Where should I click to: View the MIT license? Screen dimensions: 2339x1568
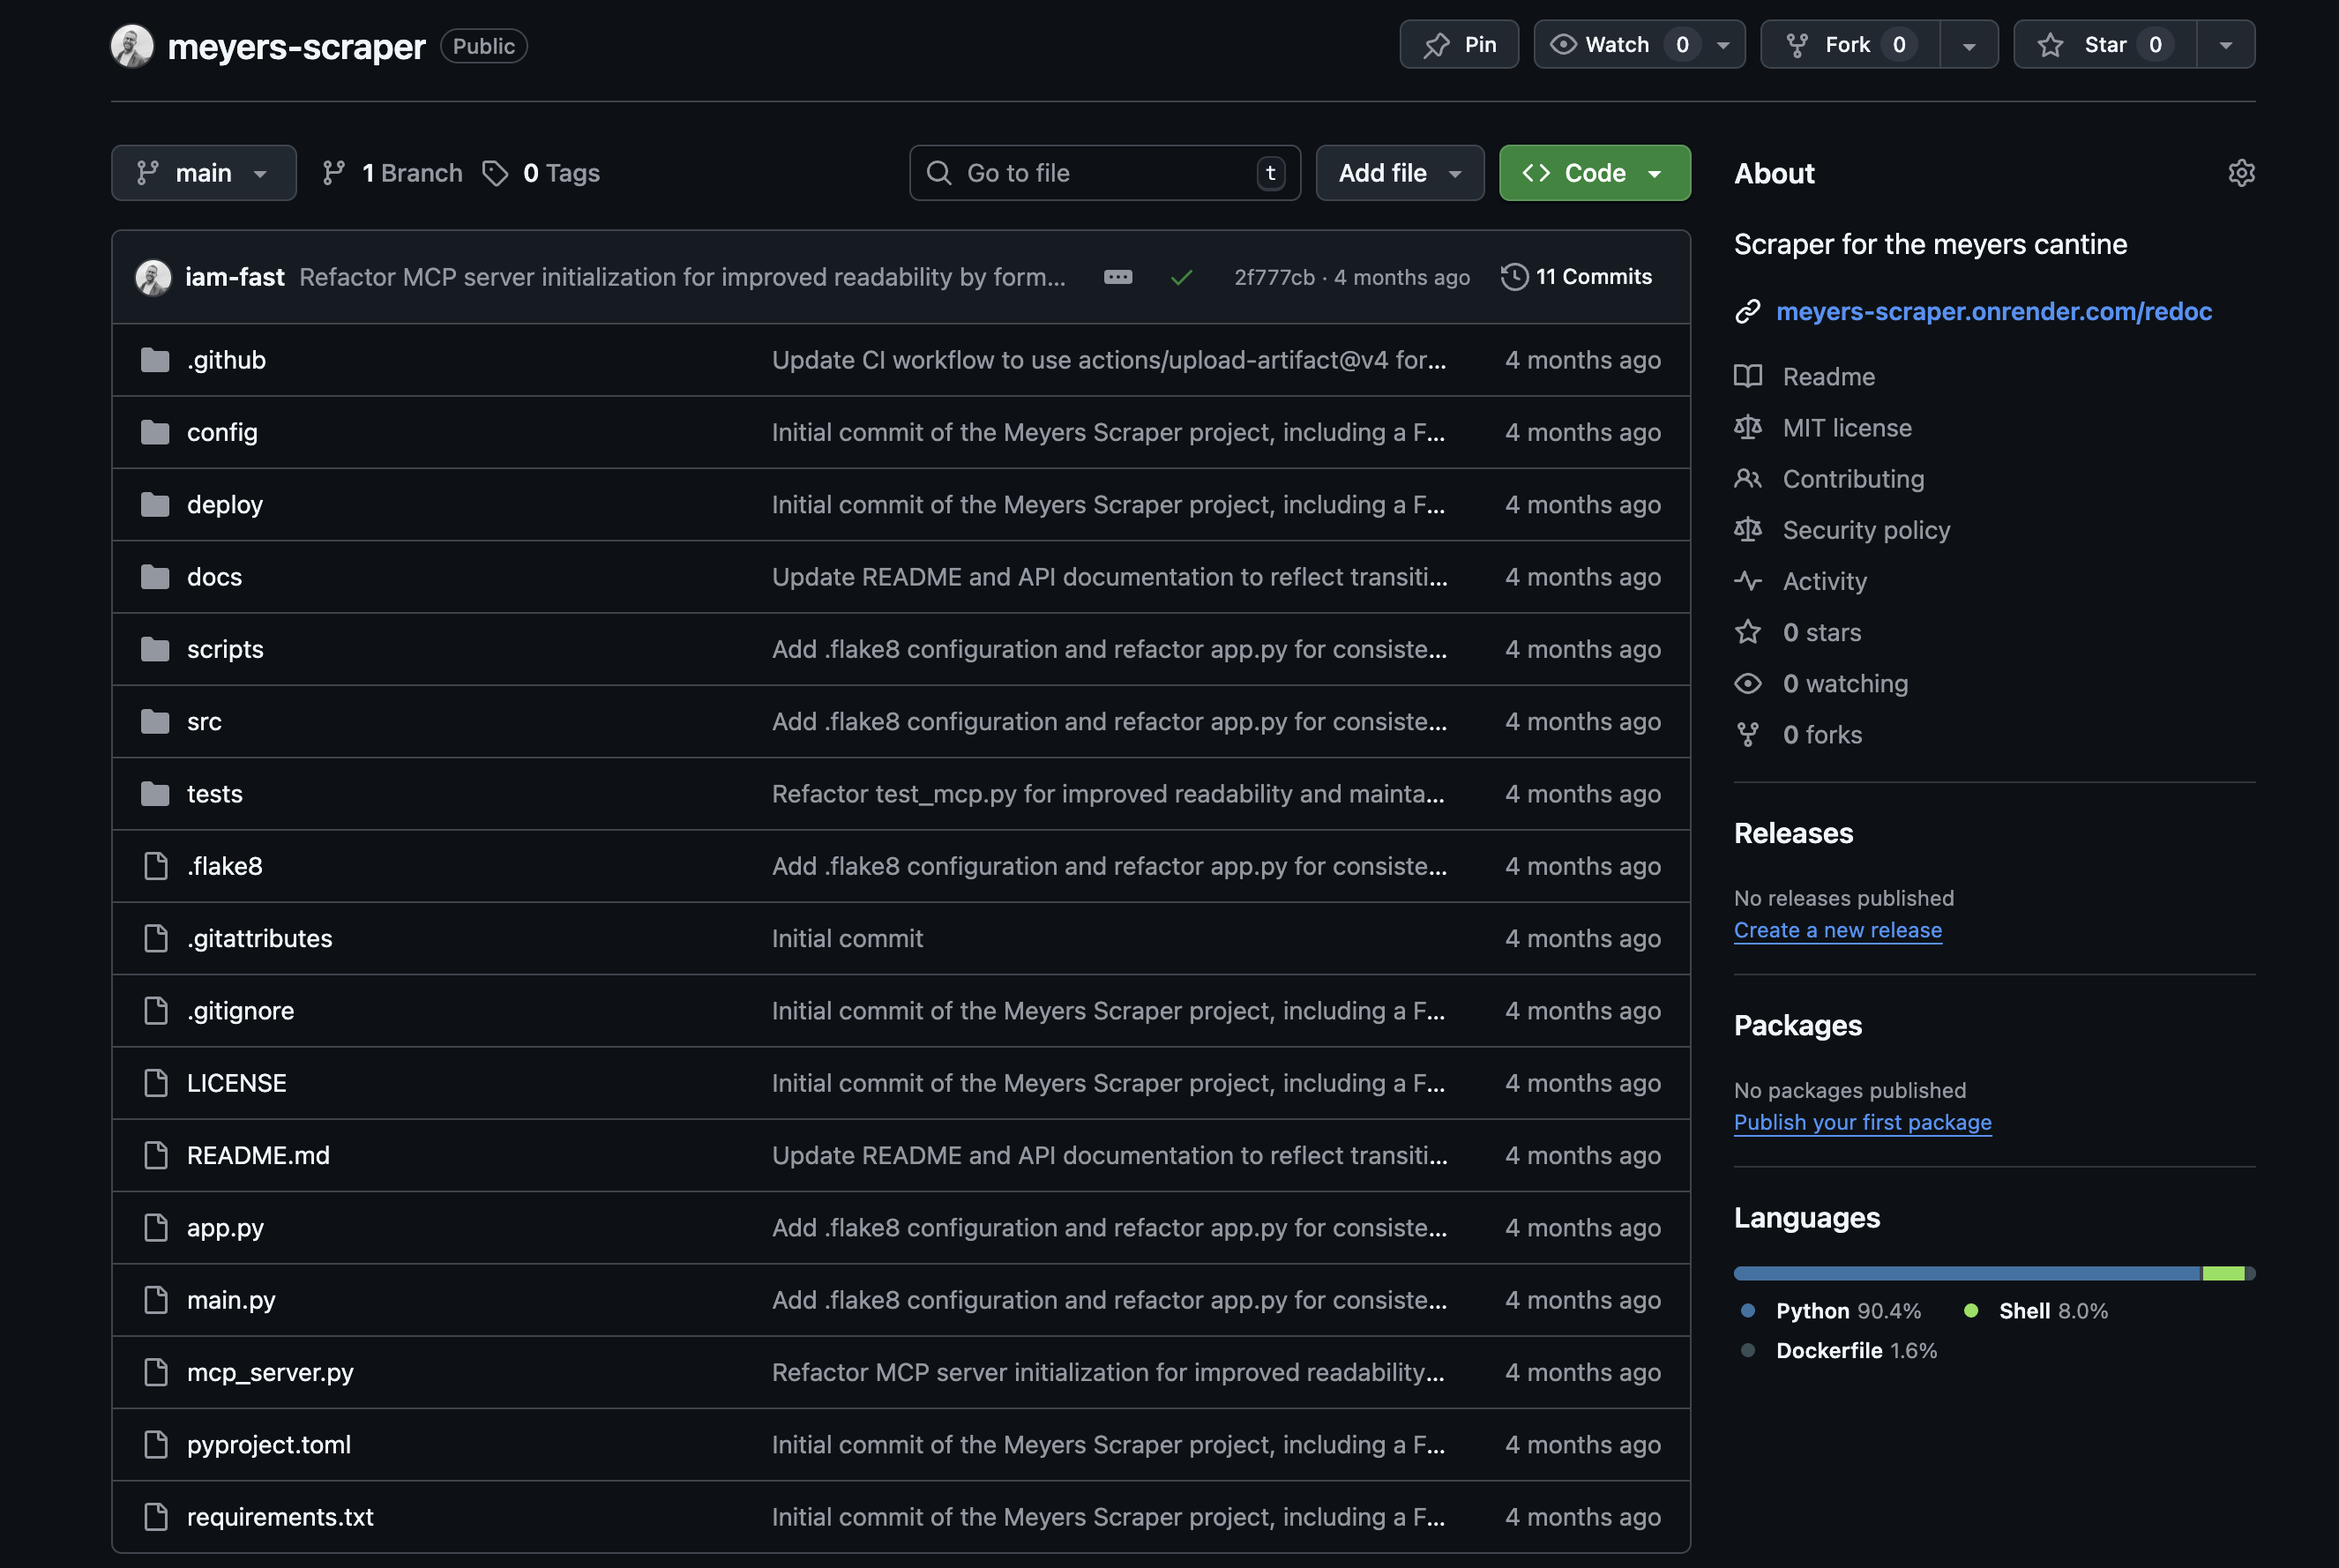(x=1847, y=427)
